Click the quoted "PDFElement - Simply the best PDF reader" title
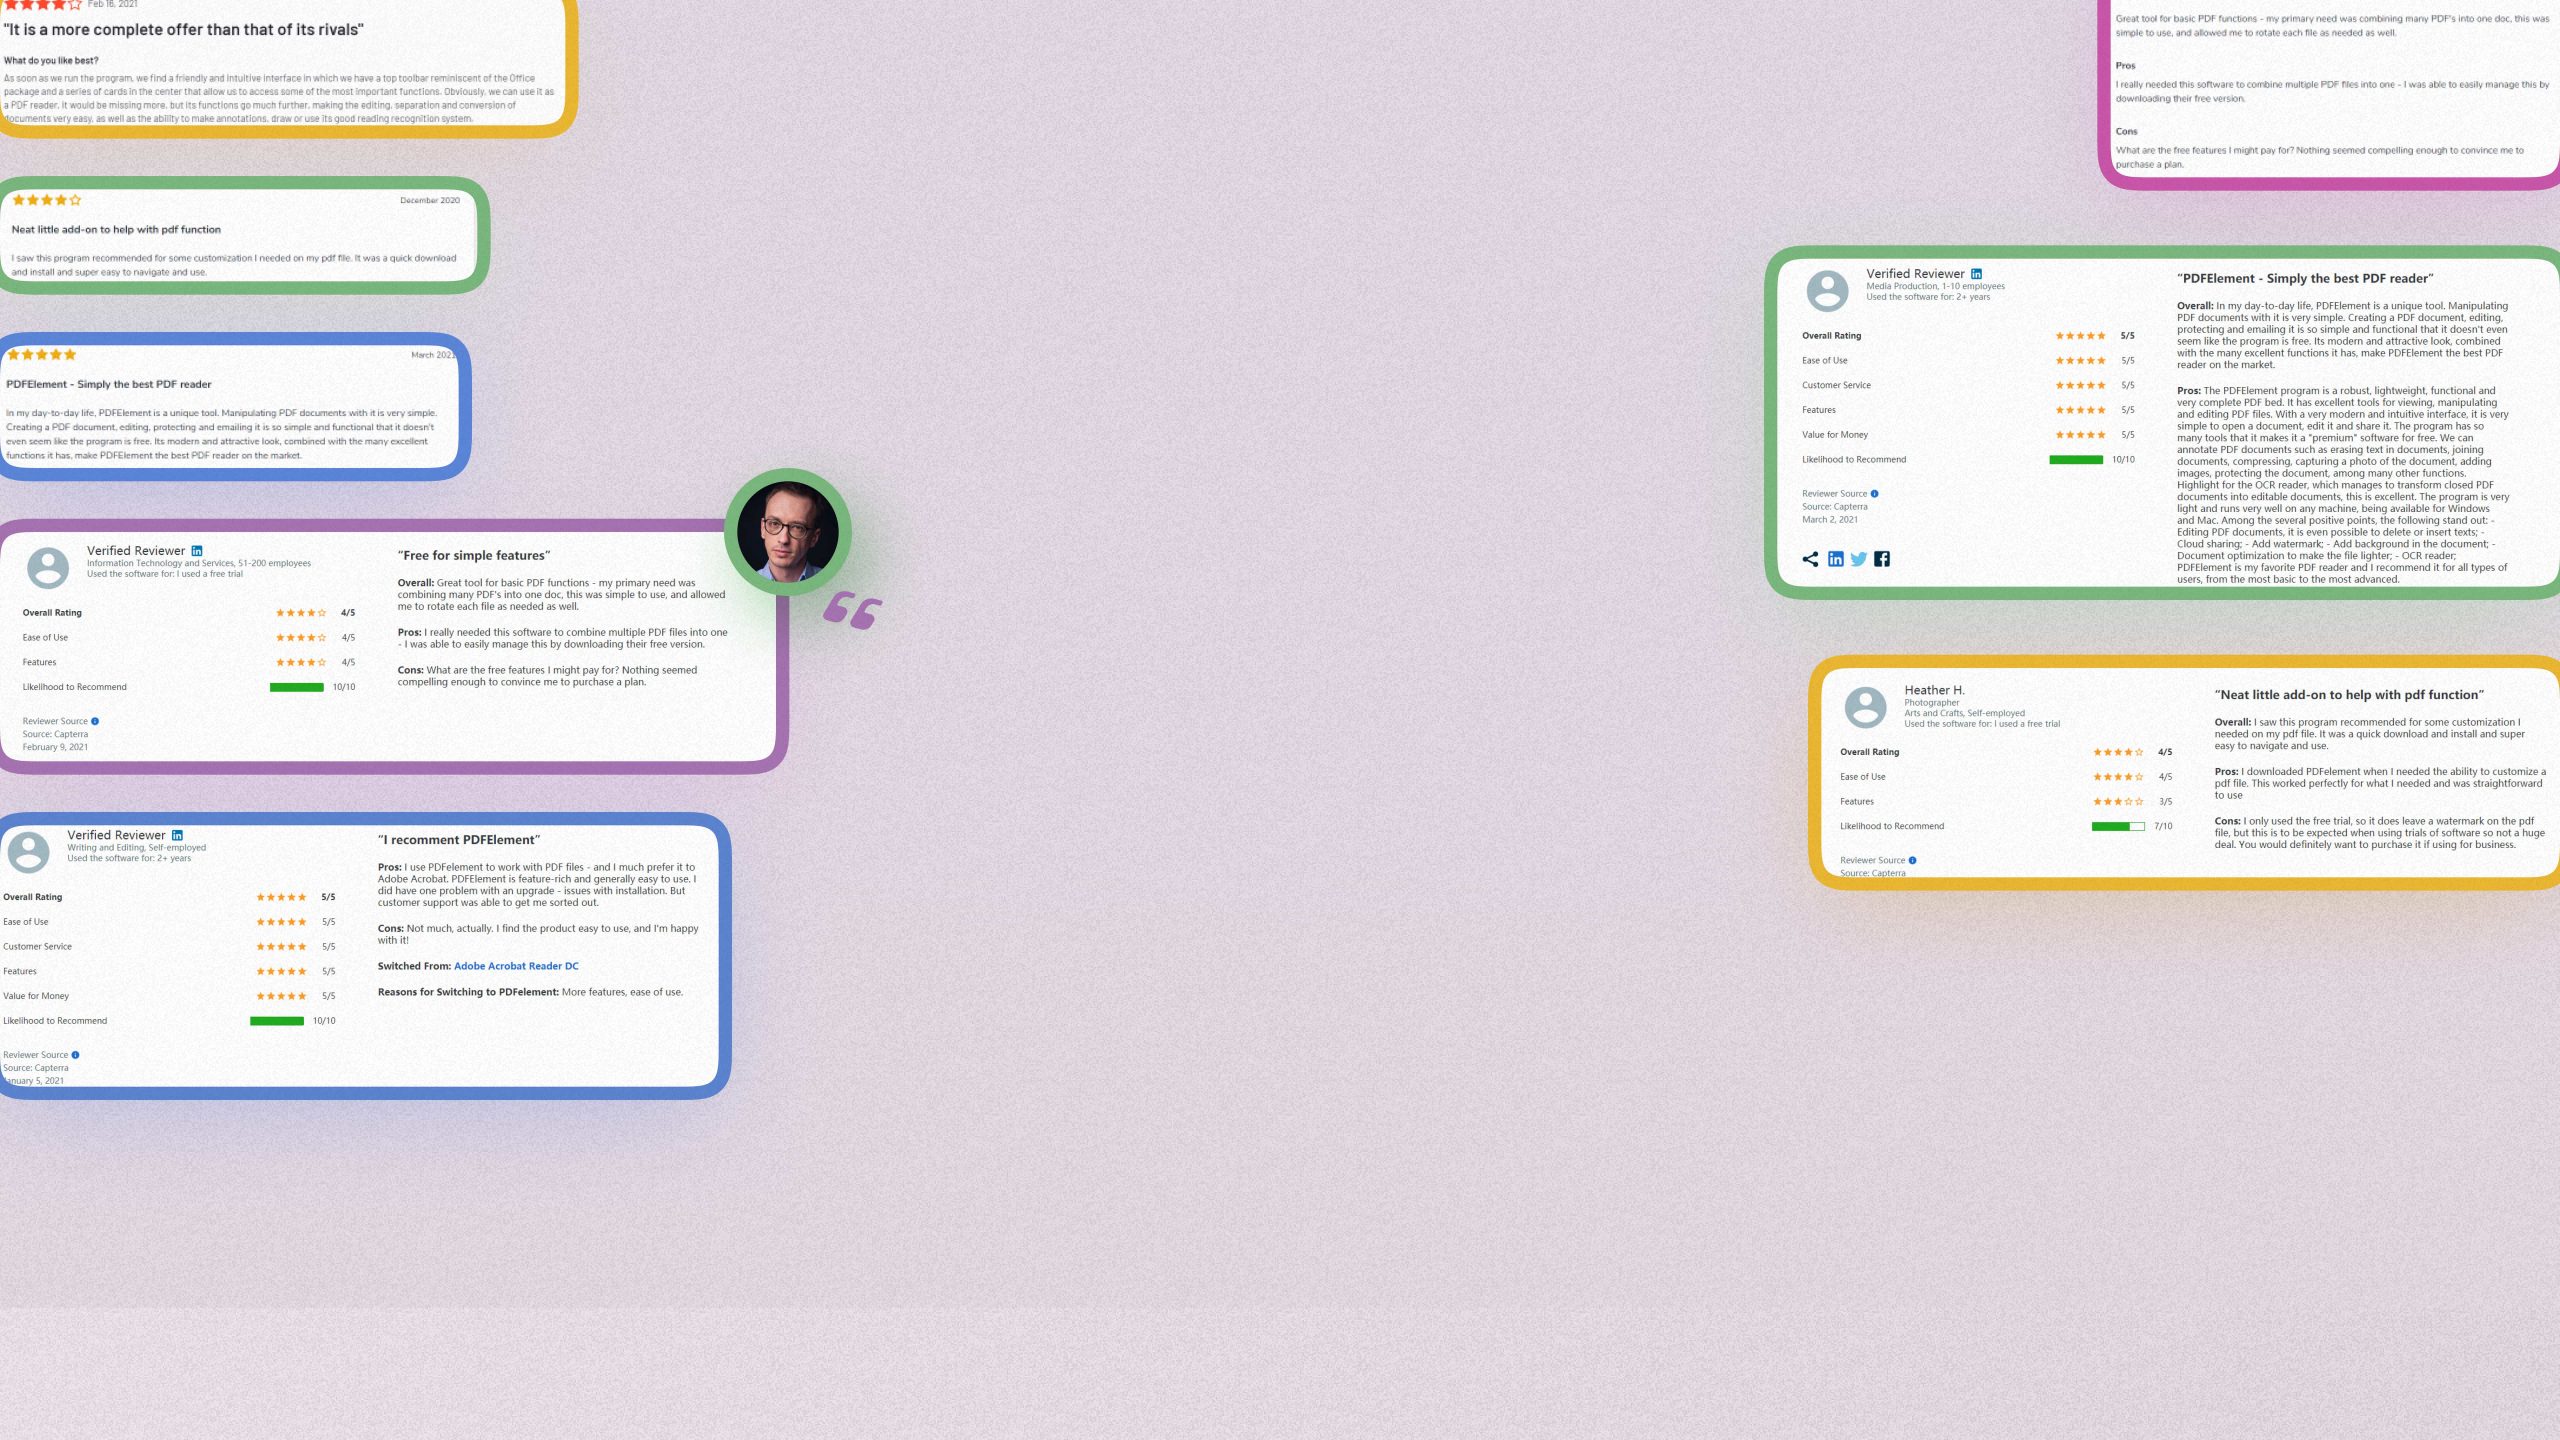2560x1440 pixels. tap(2305, 279)
